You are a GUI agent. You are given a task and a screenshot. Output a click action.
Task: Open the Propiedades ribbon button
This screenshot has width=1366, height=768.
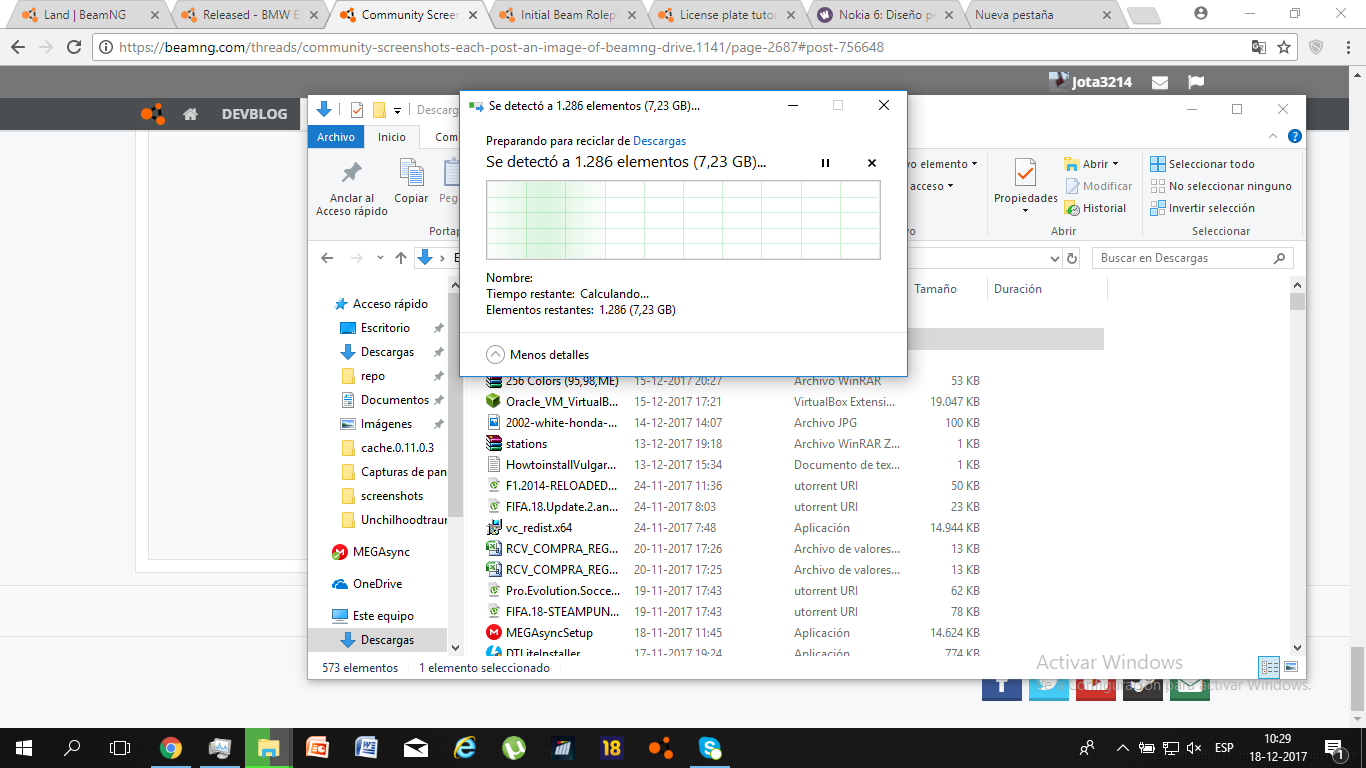pyautogui.click(x=1025, y=185)
